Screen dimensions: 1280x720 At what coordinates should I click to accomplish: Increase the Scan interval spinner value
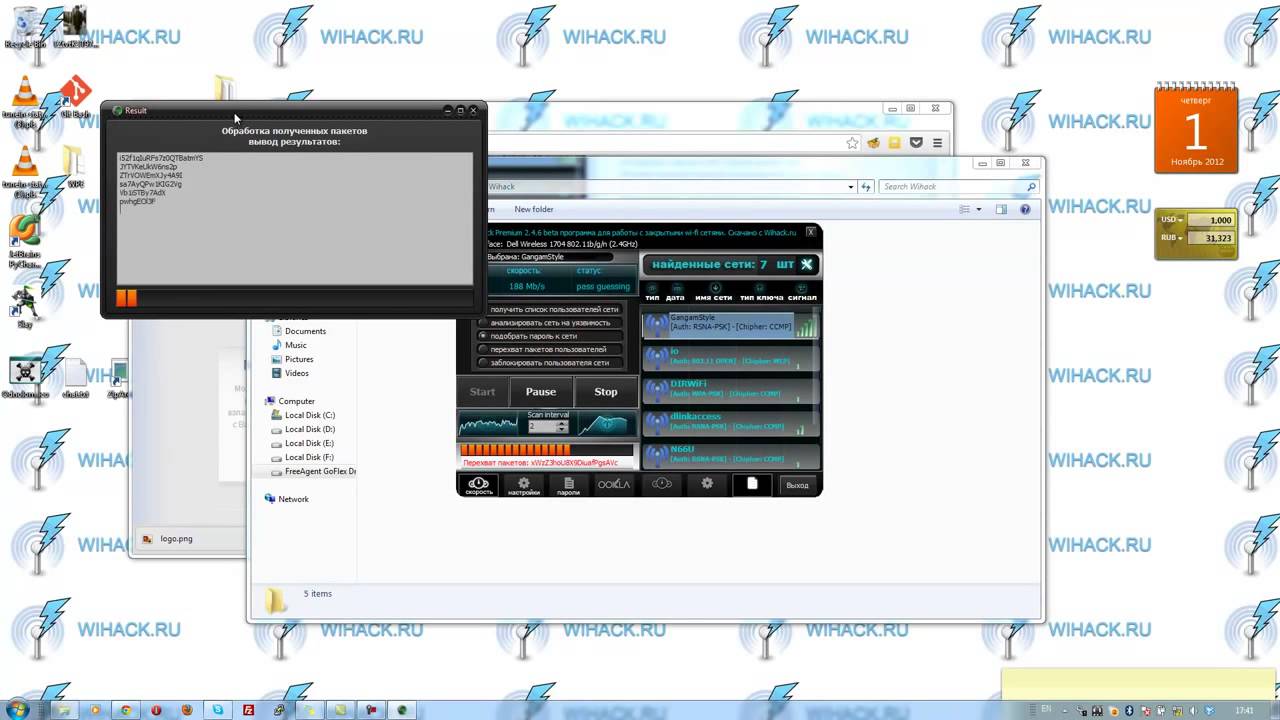pos(562,423)
